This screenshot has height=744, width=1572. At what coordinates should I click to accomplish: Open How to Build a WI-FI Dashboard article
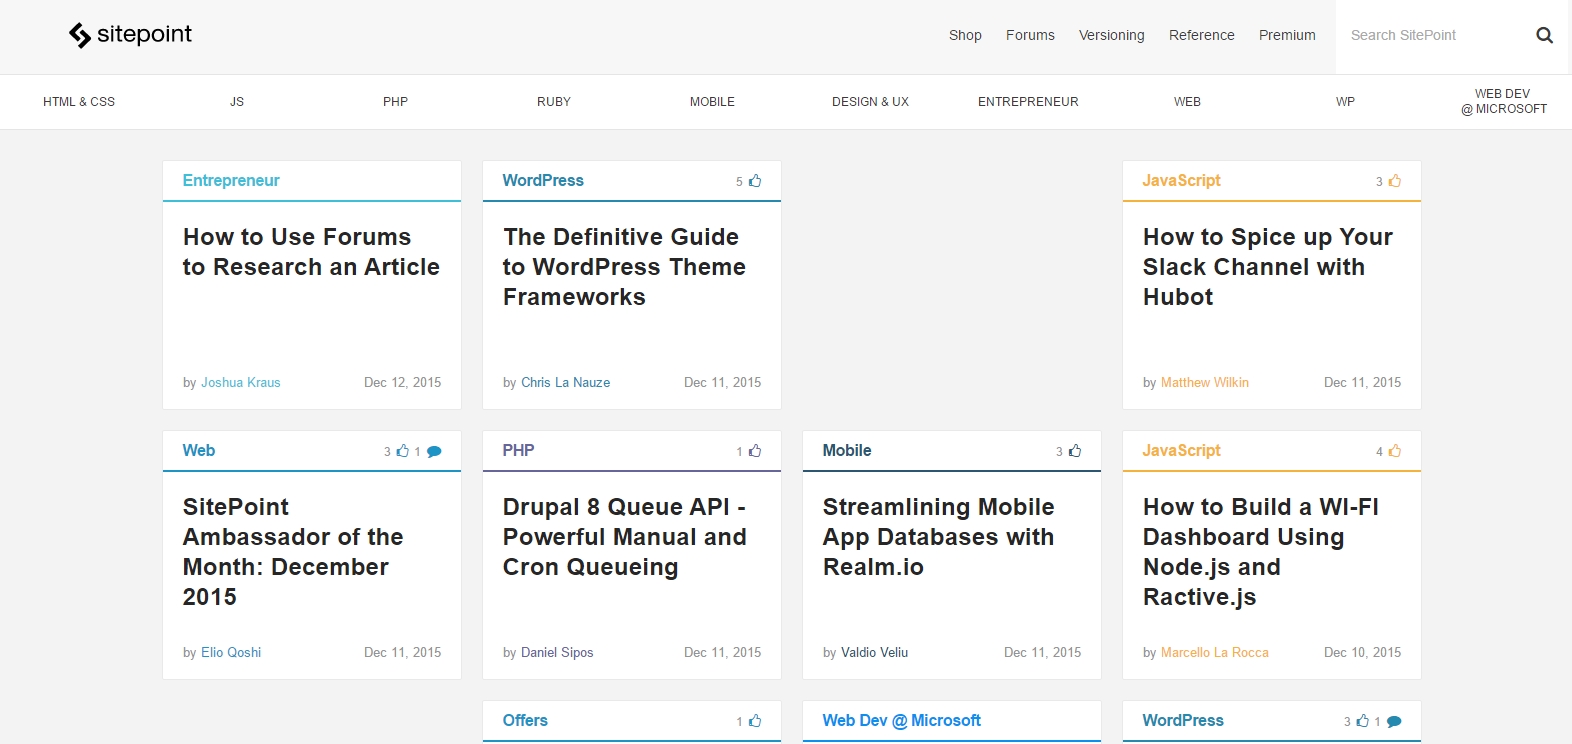click(x=1261, y=552)
